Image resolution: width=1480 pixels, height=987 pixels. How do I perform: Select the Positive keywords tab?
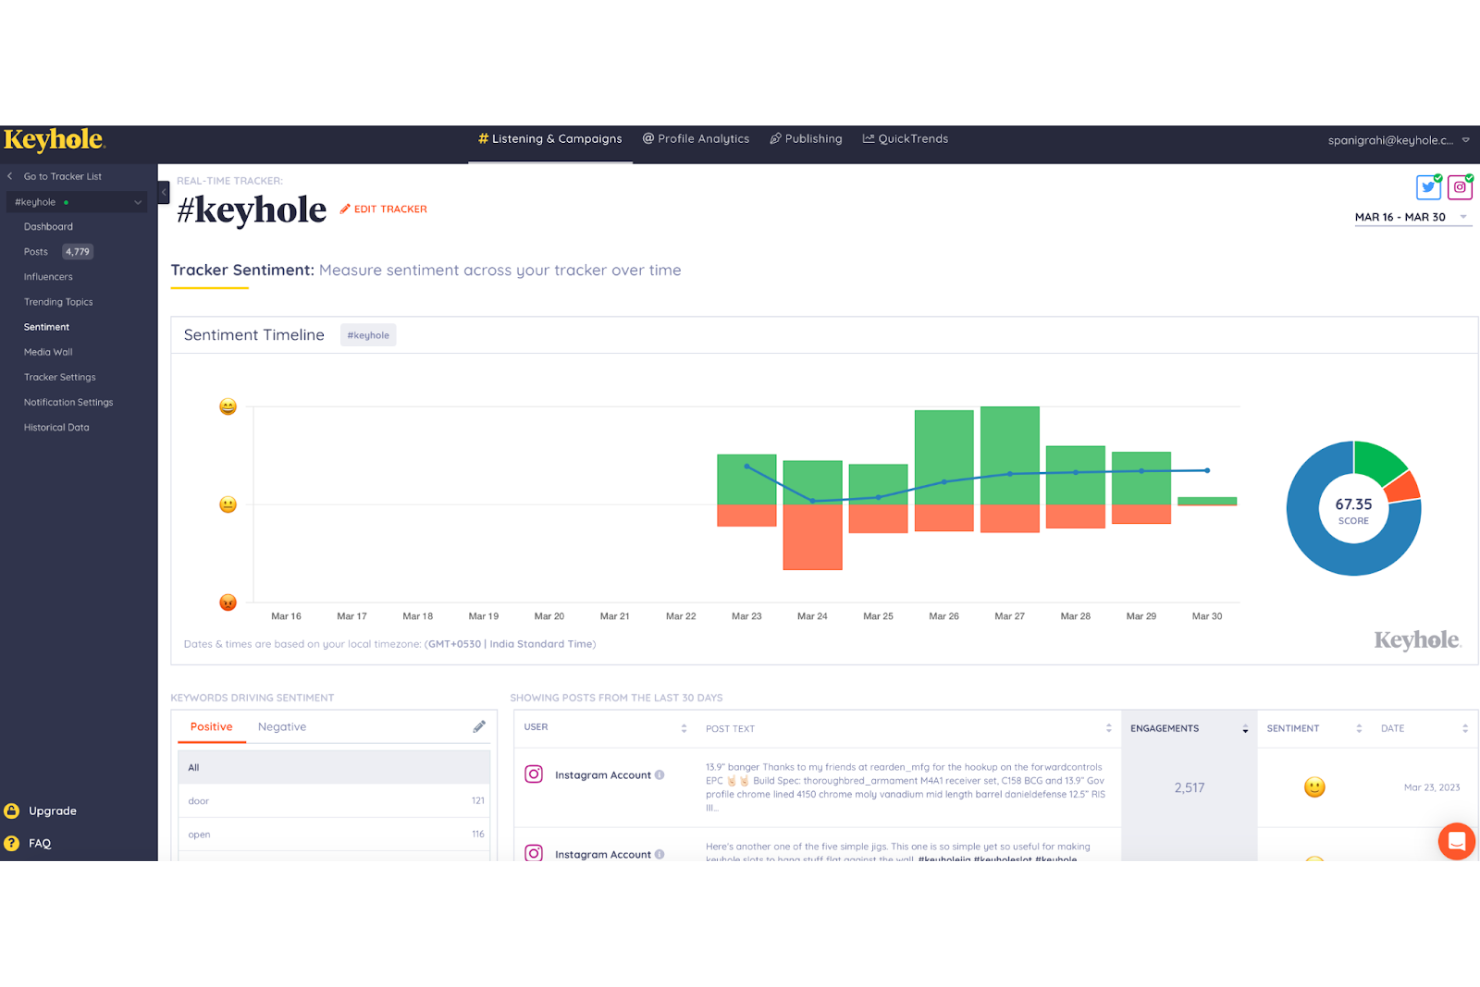[x=211, y=727]
